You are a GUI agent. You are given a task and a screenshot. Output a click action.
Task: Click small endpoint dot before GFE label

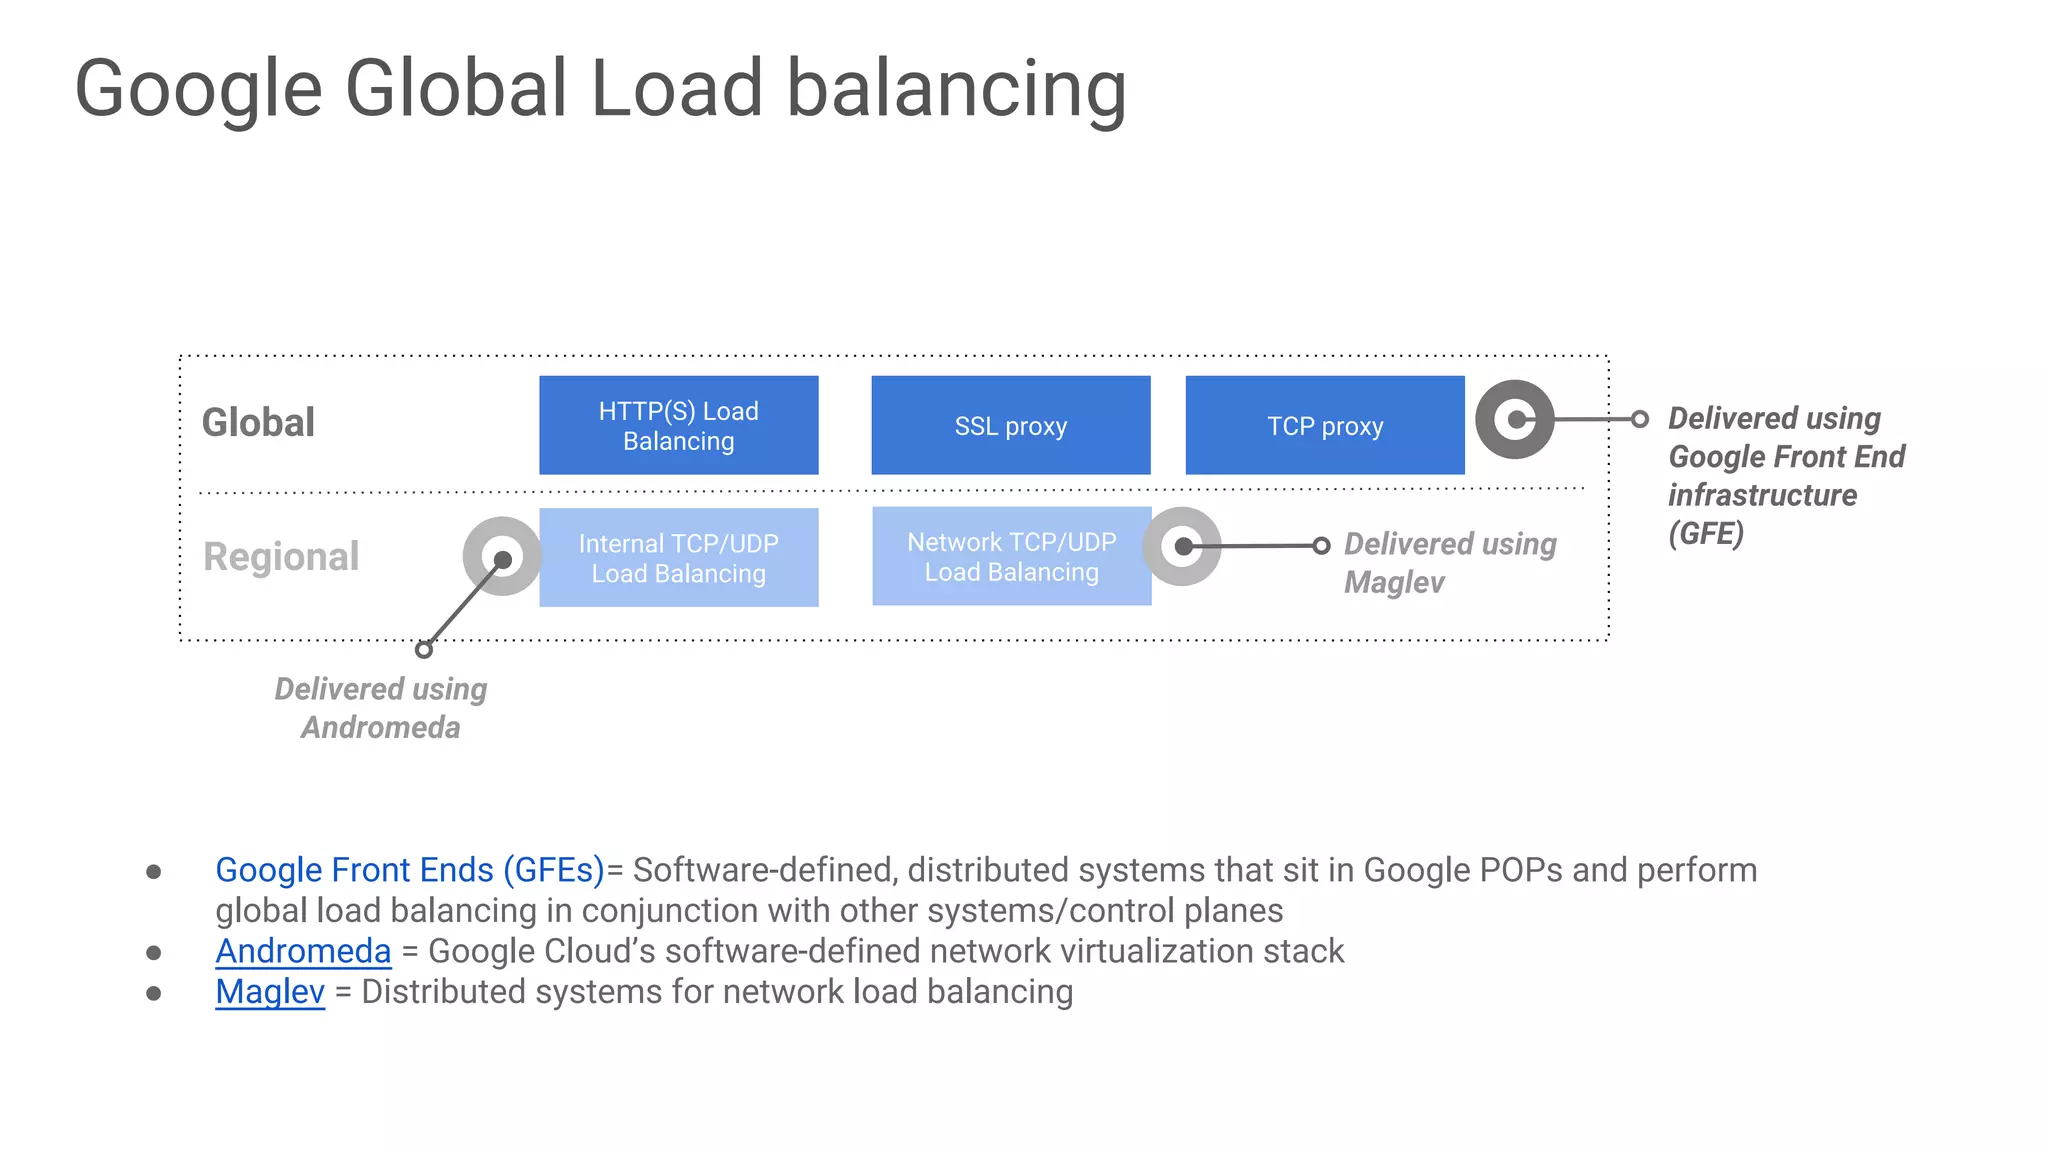point(1640,419)
